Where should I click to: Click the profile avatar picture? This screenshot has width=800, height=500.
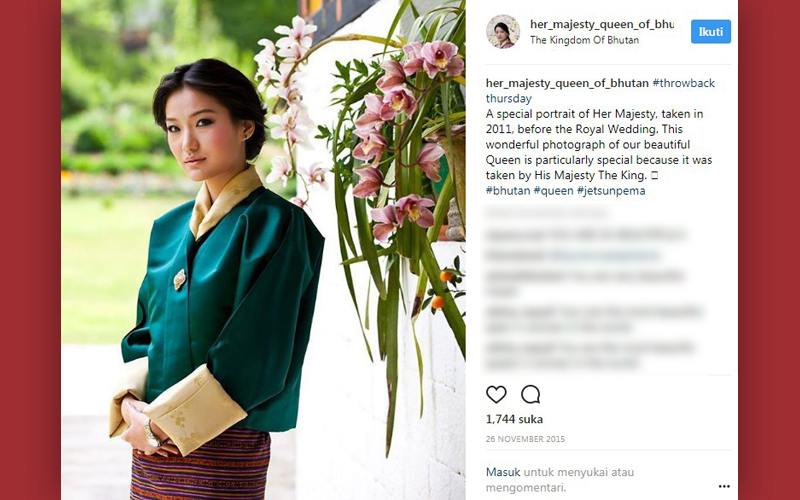click(503, 32)
